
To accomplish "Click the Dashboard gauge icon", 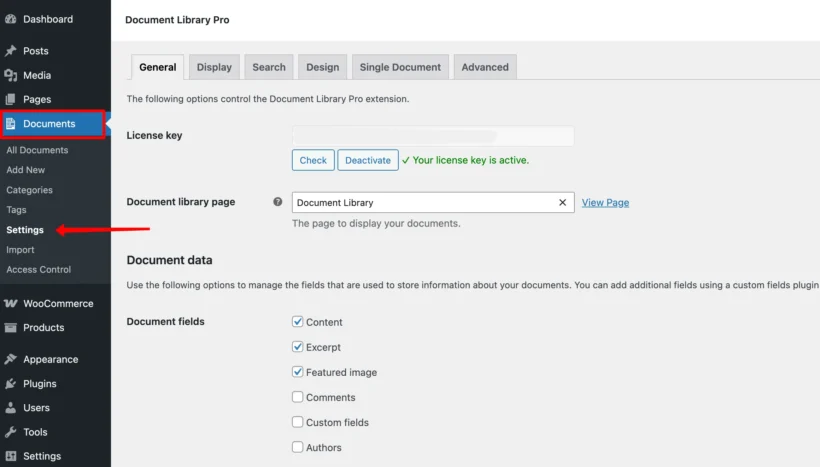I will click(x=10, y=19).
